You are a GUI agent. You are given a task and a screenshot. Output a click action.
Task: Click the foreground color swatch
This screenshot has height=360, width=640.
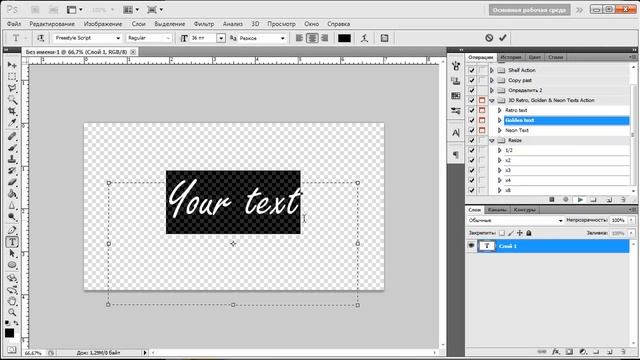coord(9,333)
